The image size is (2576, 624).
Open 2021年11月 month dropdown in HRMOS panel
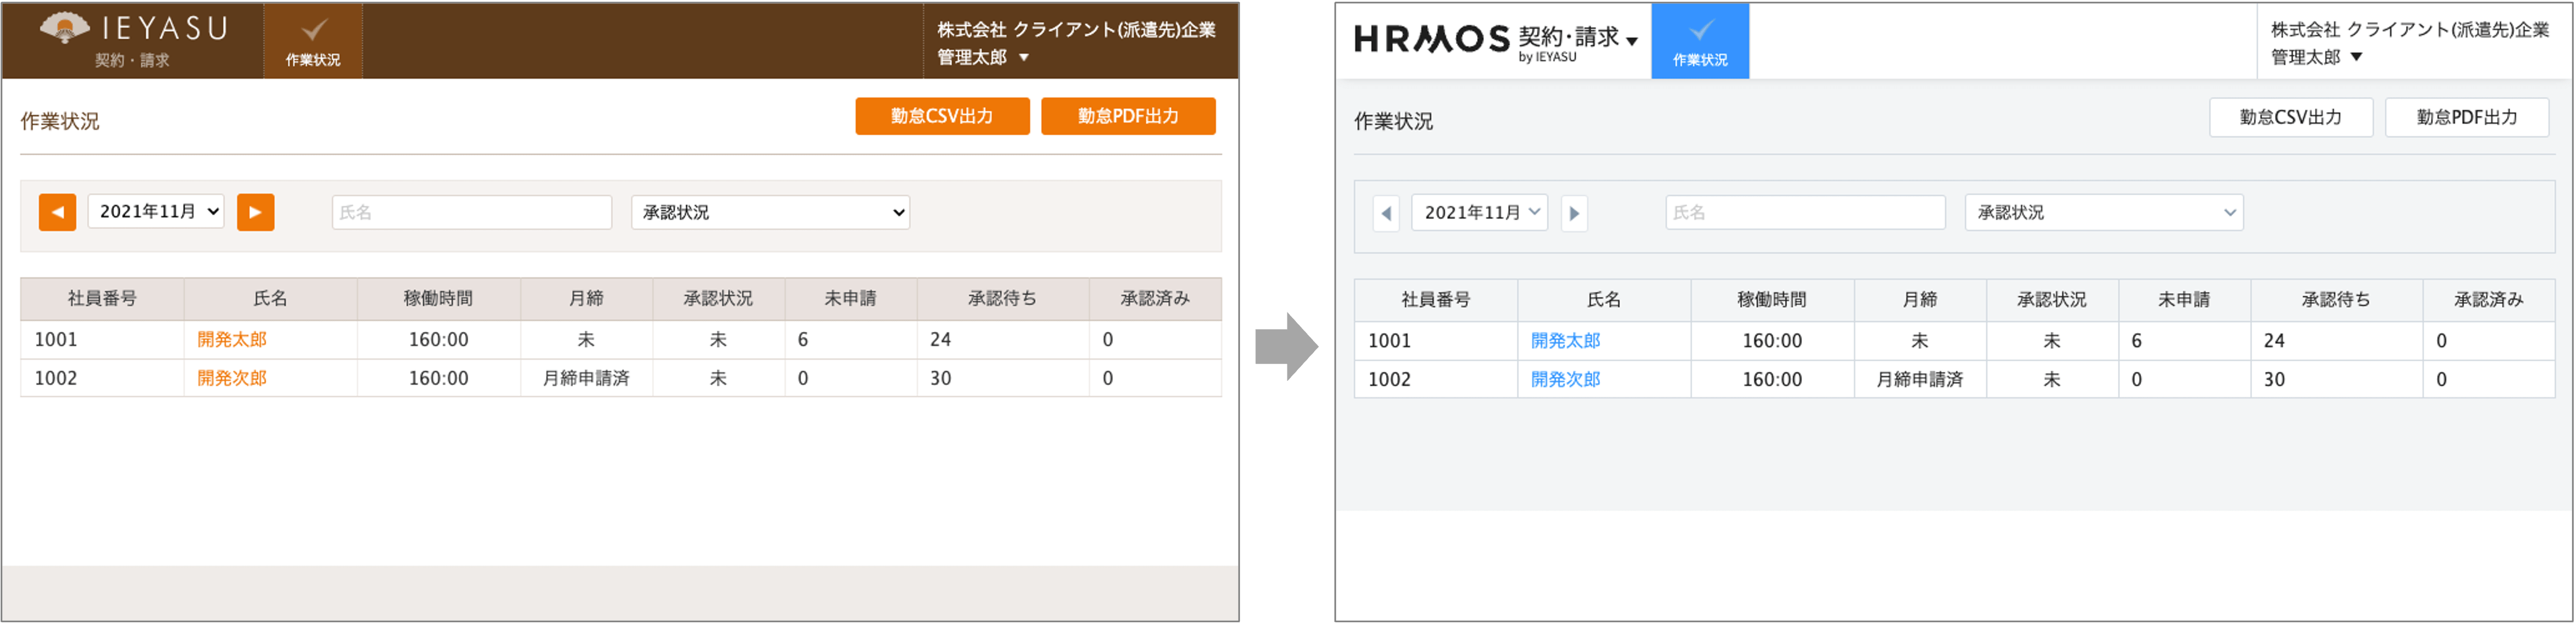[x=1479, y=212]
